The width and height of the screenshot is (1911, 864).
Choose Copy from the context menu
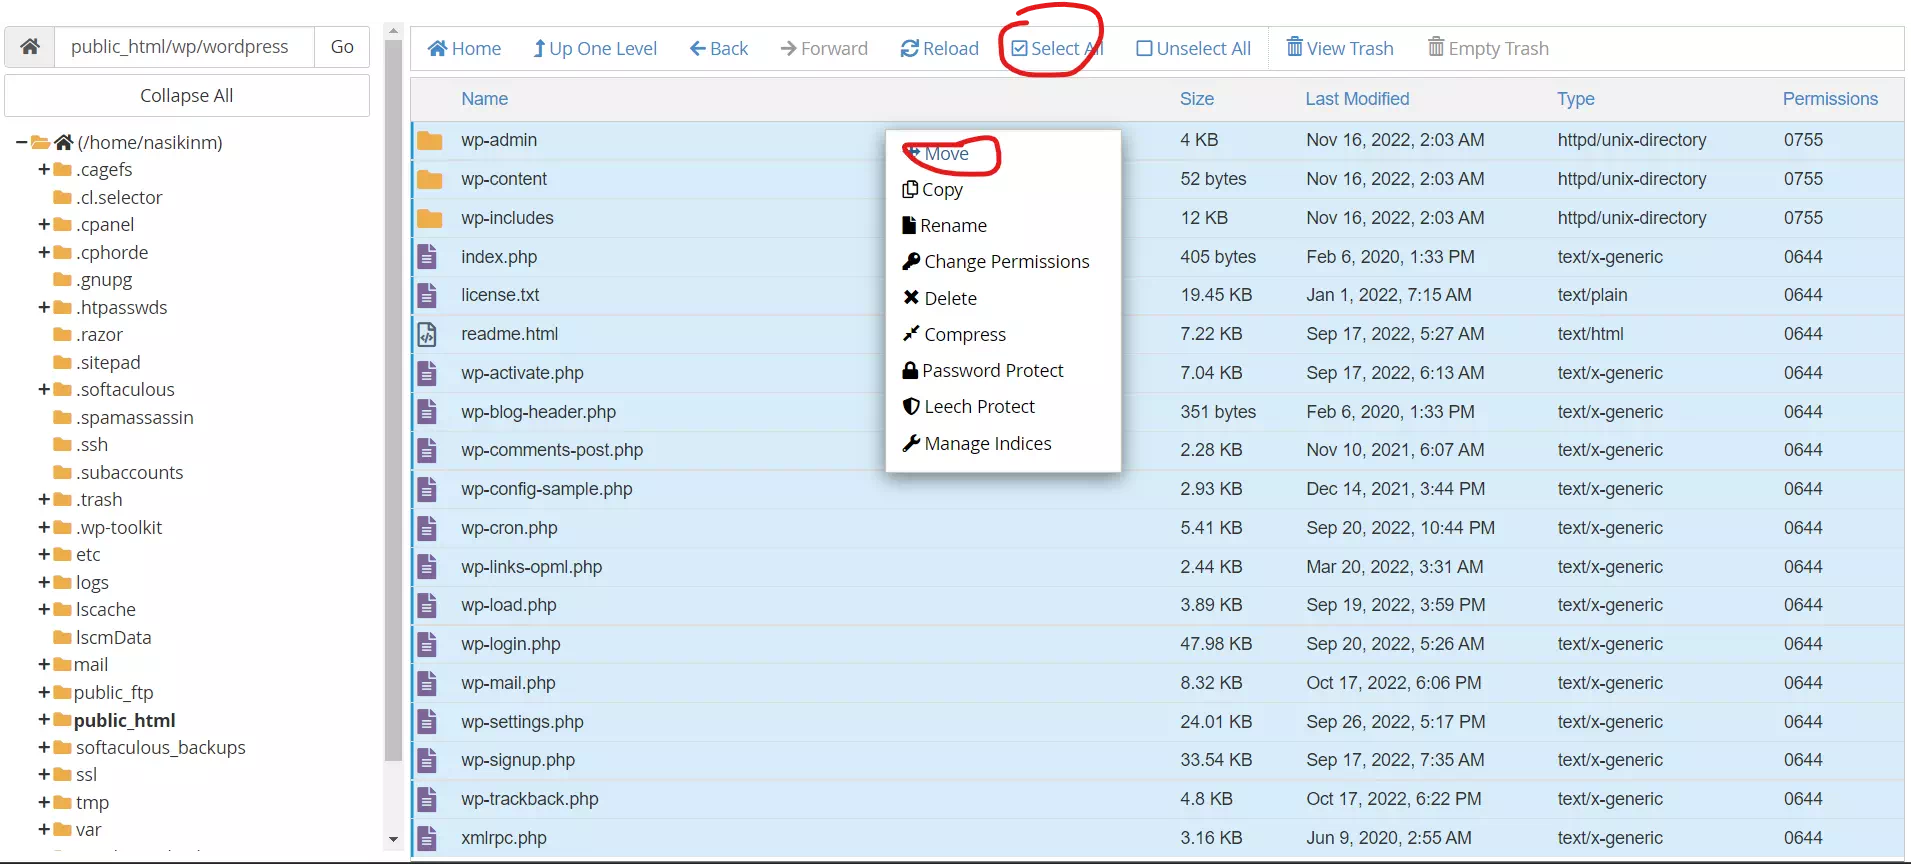pyautogui.click(x=933, y=190)
